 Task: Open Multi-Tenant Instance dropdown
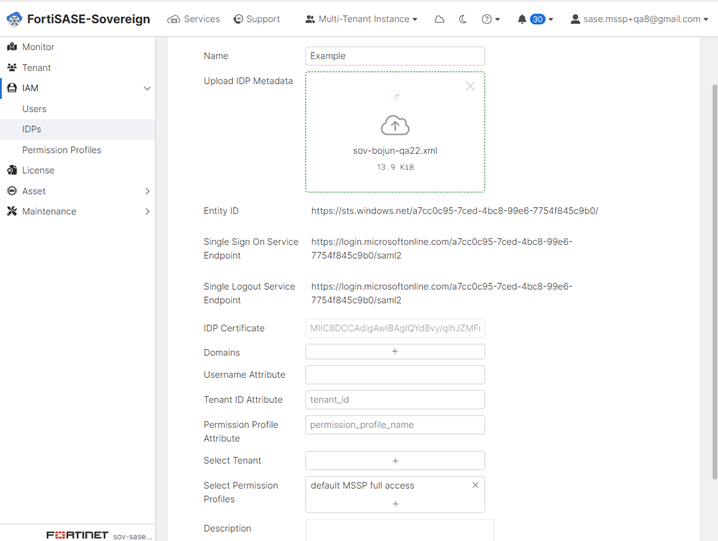click(361, 19)
